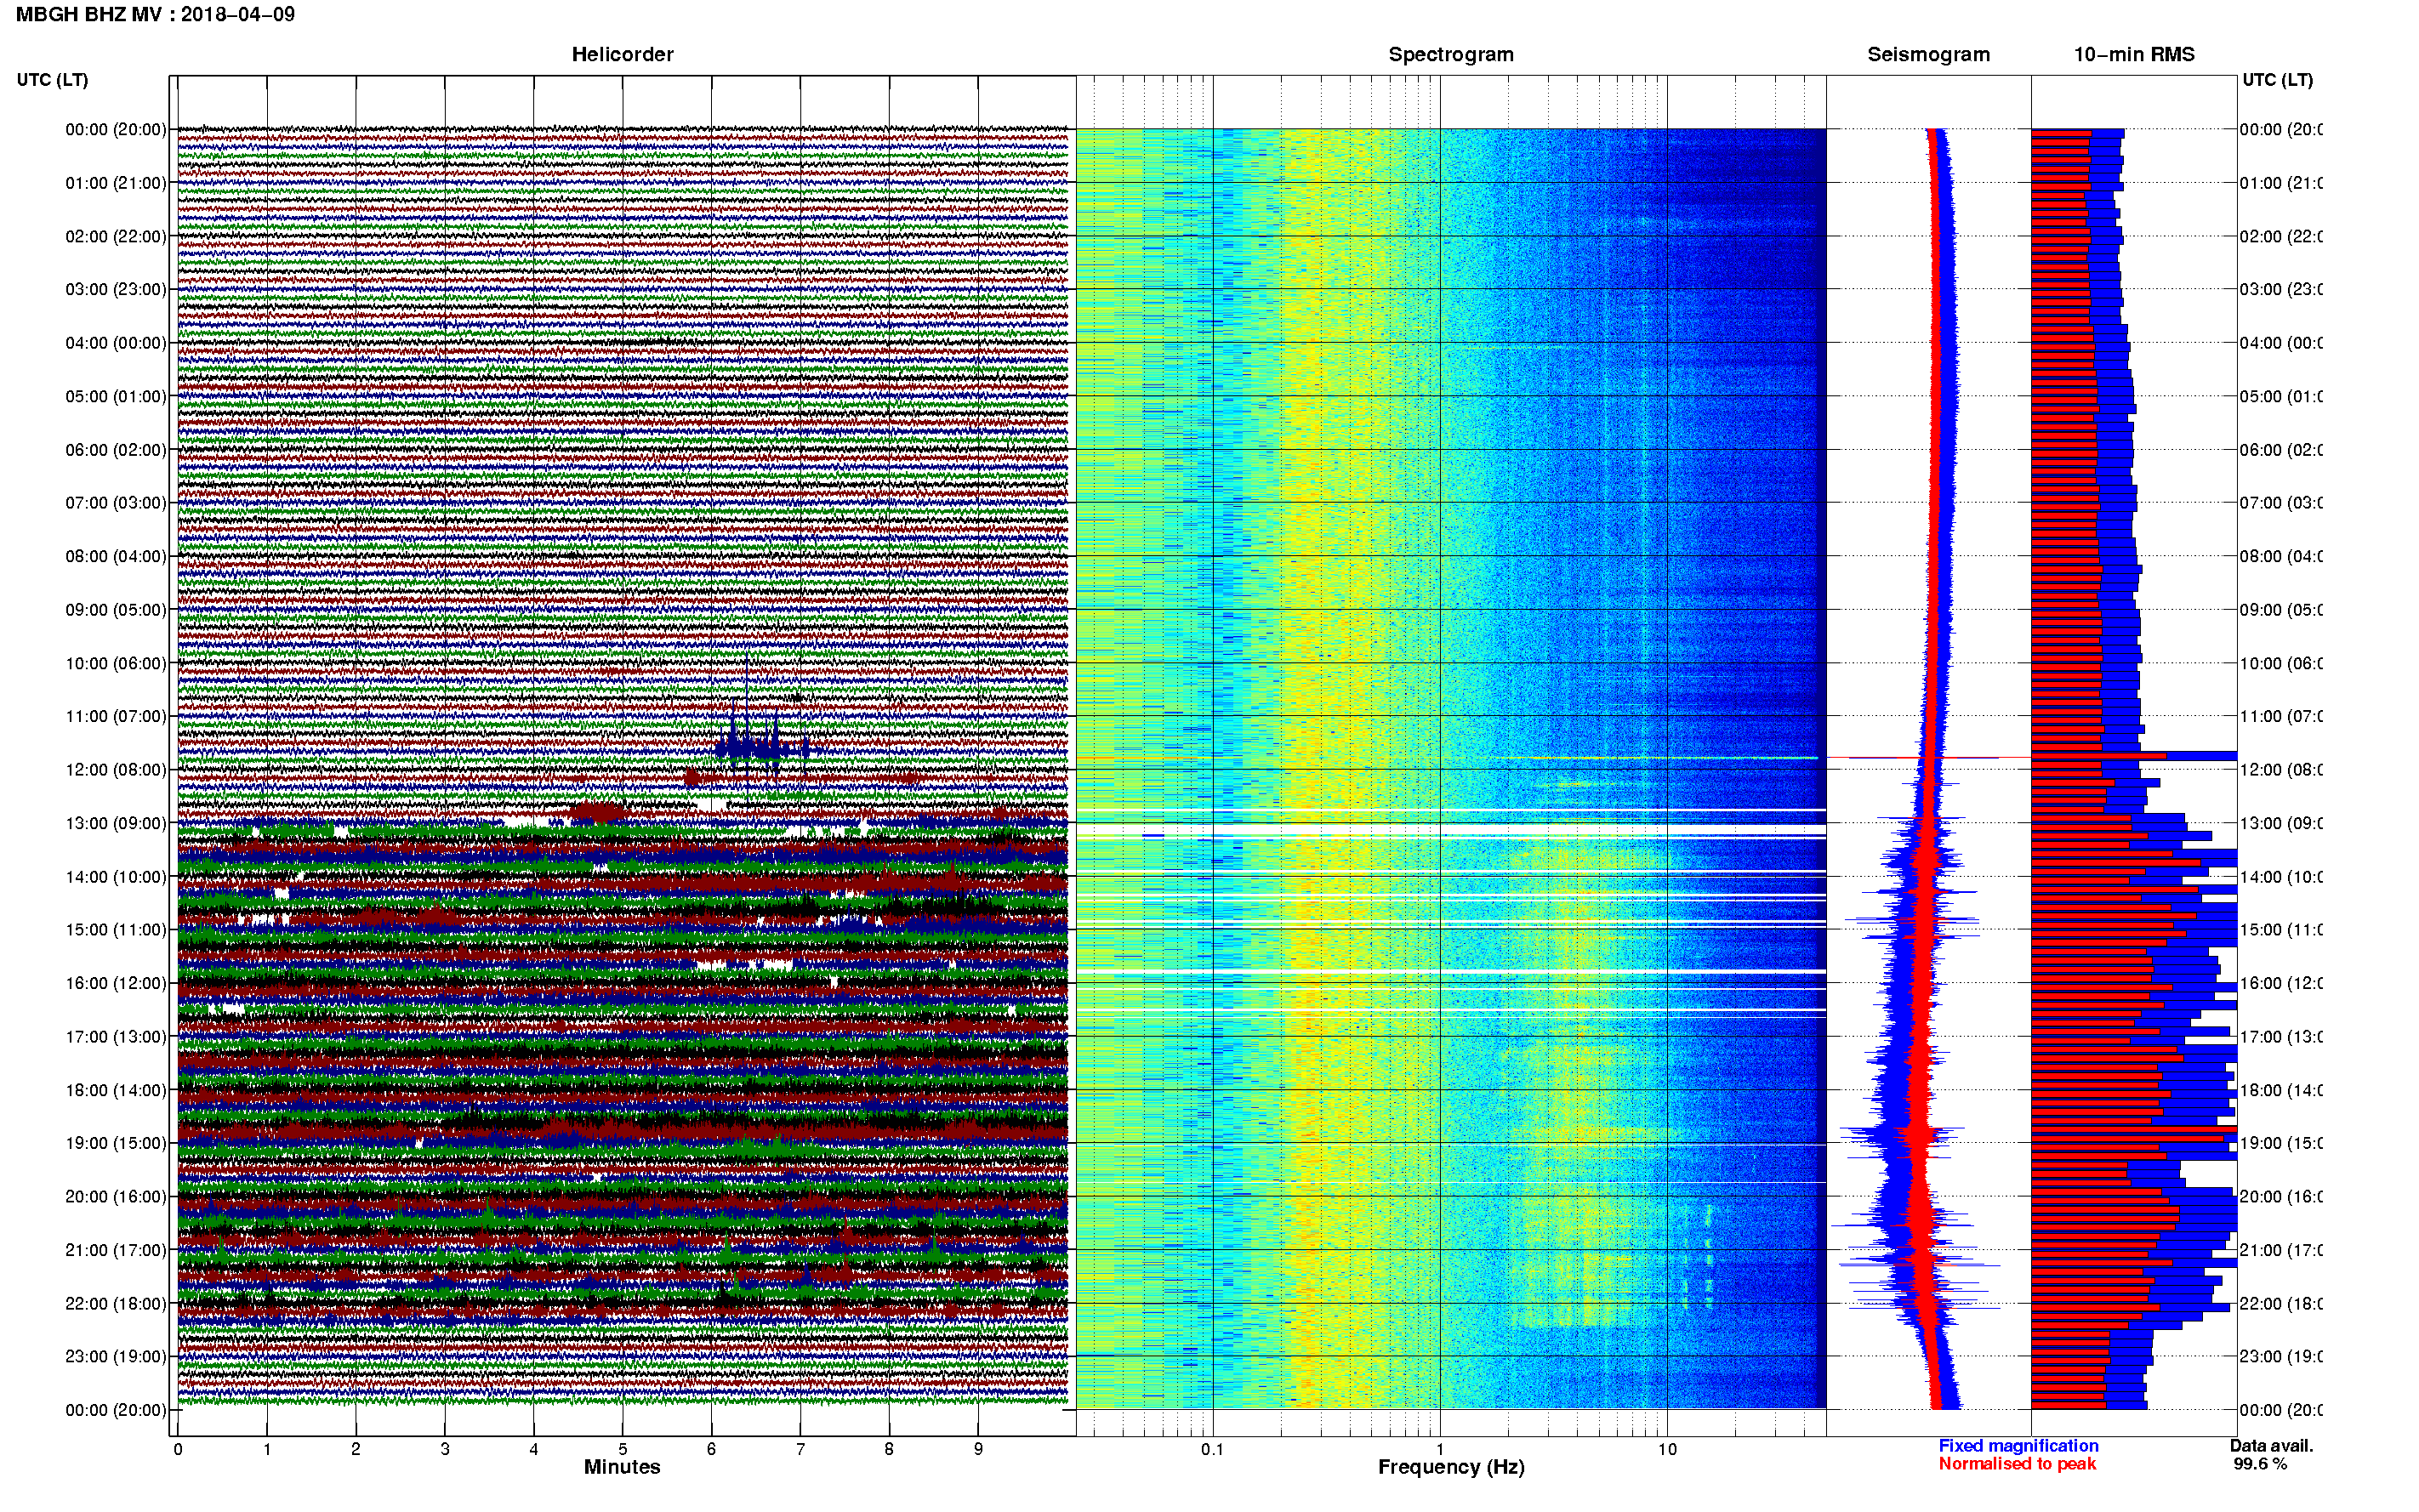Click tick label "6" on the Minutes axis
The image size is (2419, 1512).
coord(712,1449)
